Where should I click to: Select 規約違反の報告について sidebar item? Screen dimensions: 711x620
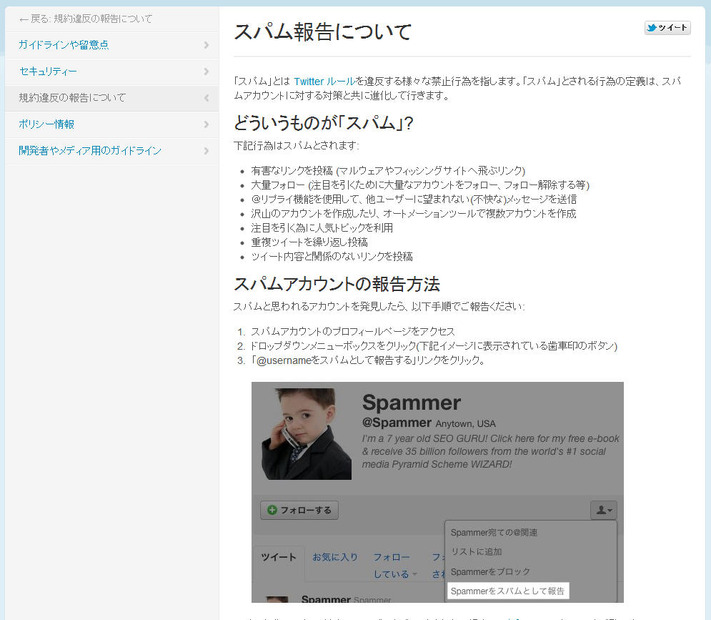pyautogui.click(x=112, y=98)
